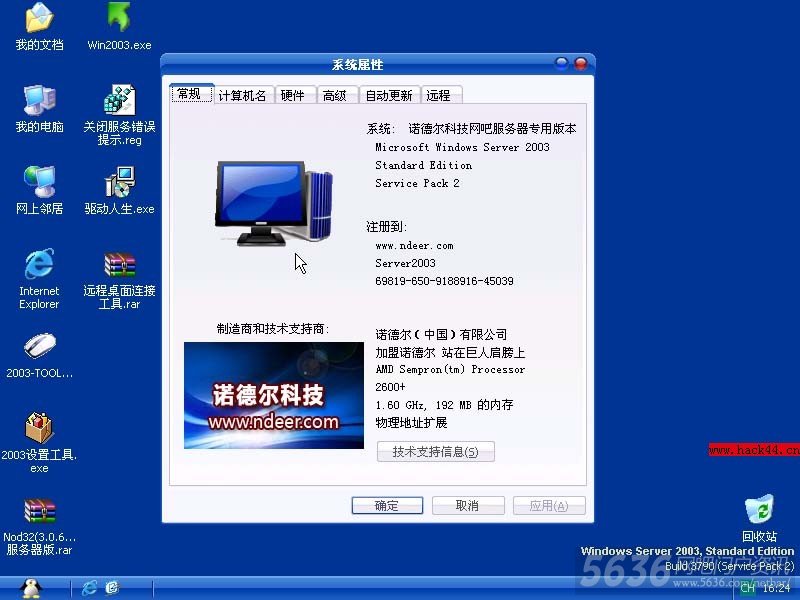Launch Internet Explorer from the quick launch bar
800x600 pixels.
coord(89,588)
